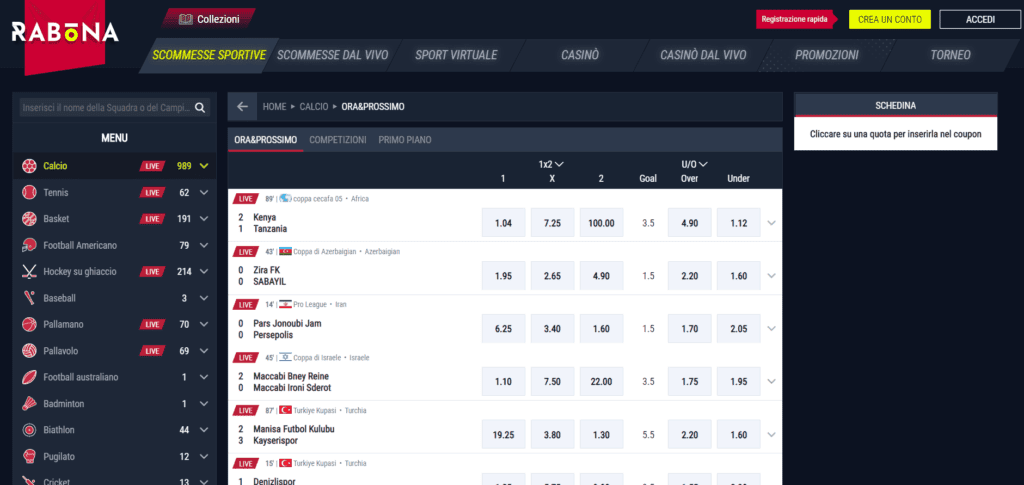1024x485 pixels.
Task: Click the Hockey su ghiaccio sticks icon
Action: tap(29, 272)
